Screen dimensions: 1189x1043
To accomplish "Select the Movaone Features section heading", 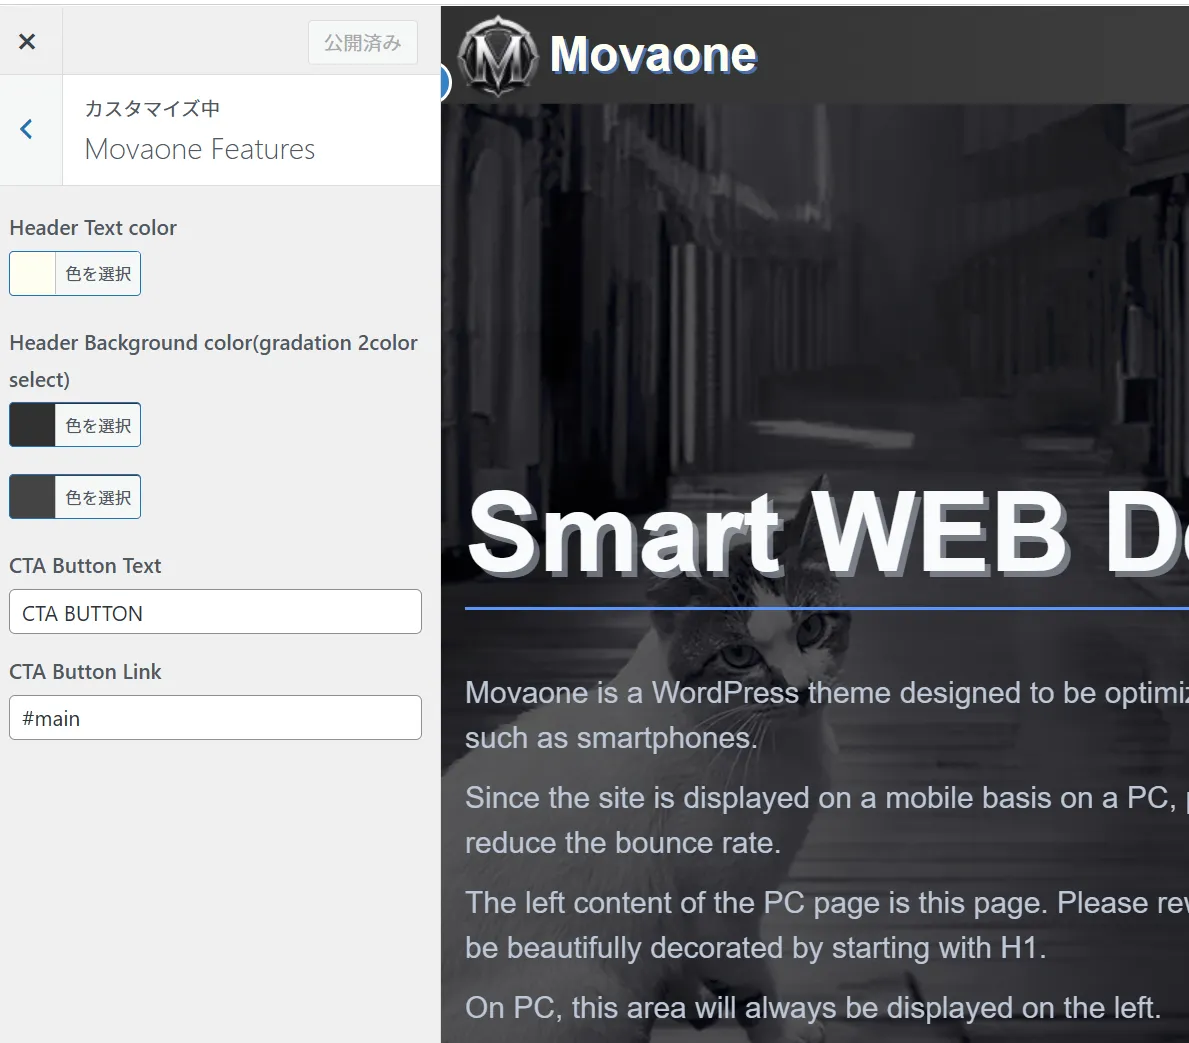I will (x=200, y=149).
